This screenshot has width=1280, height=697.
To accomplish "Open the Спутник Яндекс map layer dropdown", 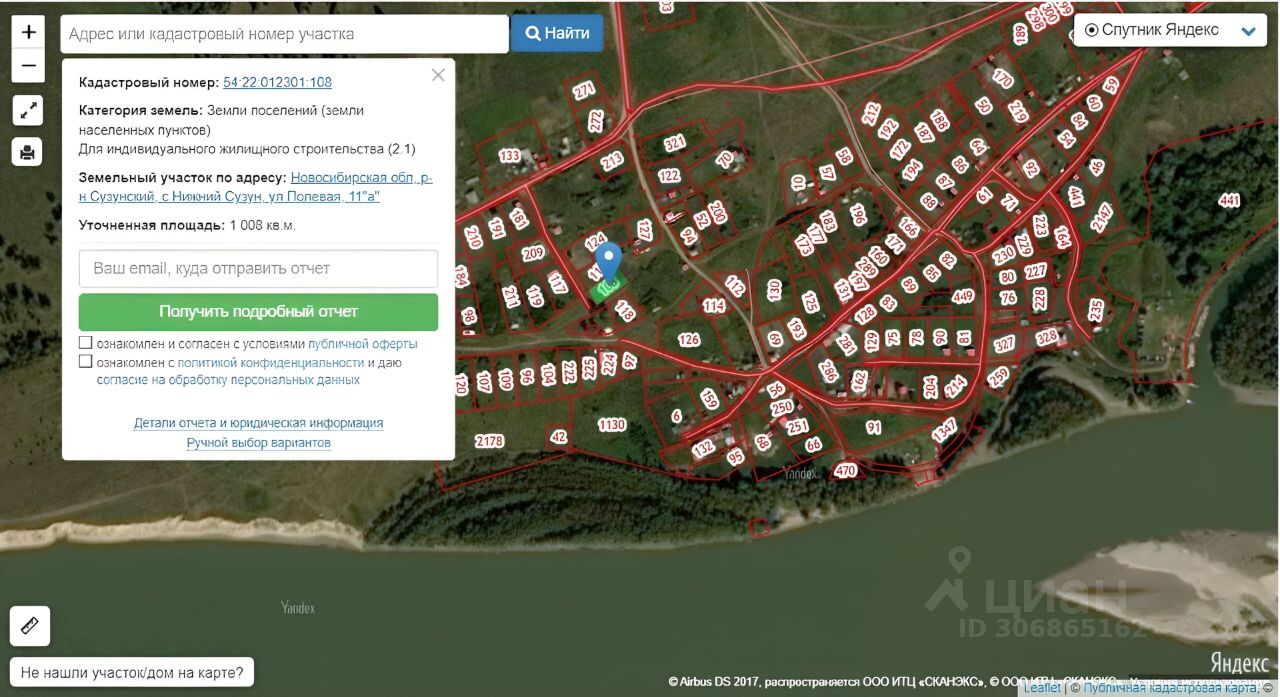I will click(1170, 30).
